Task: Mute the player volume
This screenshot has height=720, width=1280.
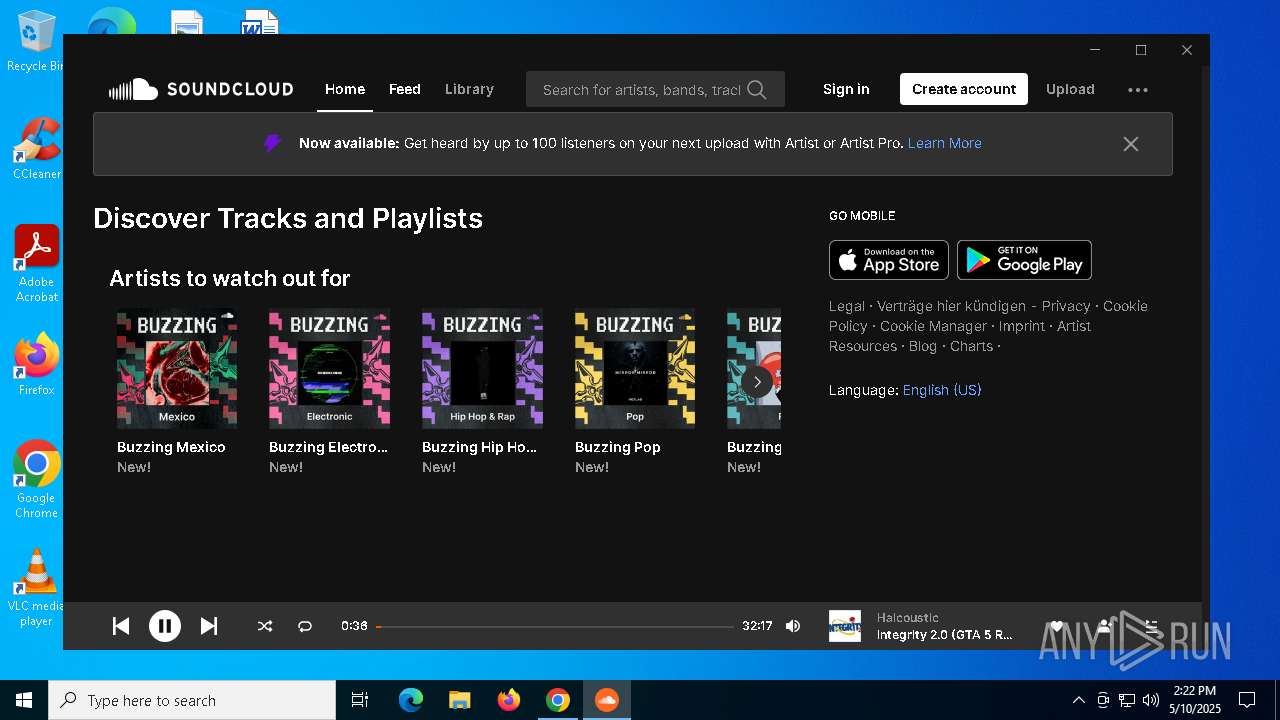Action: (x=793, y=626)
